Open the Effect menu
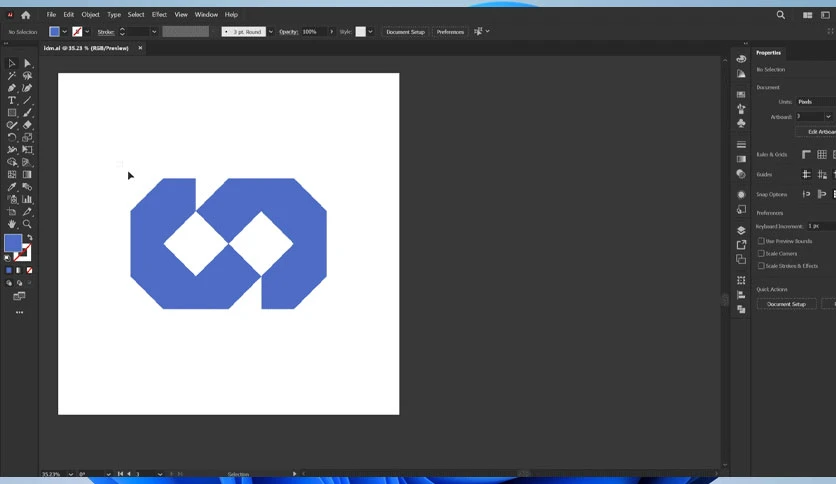Image resolution: width=836 pixels, height=484 pixels. (159, 15)
